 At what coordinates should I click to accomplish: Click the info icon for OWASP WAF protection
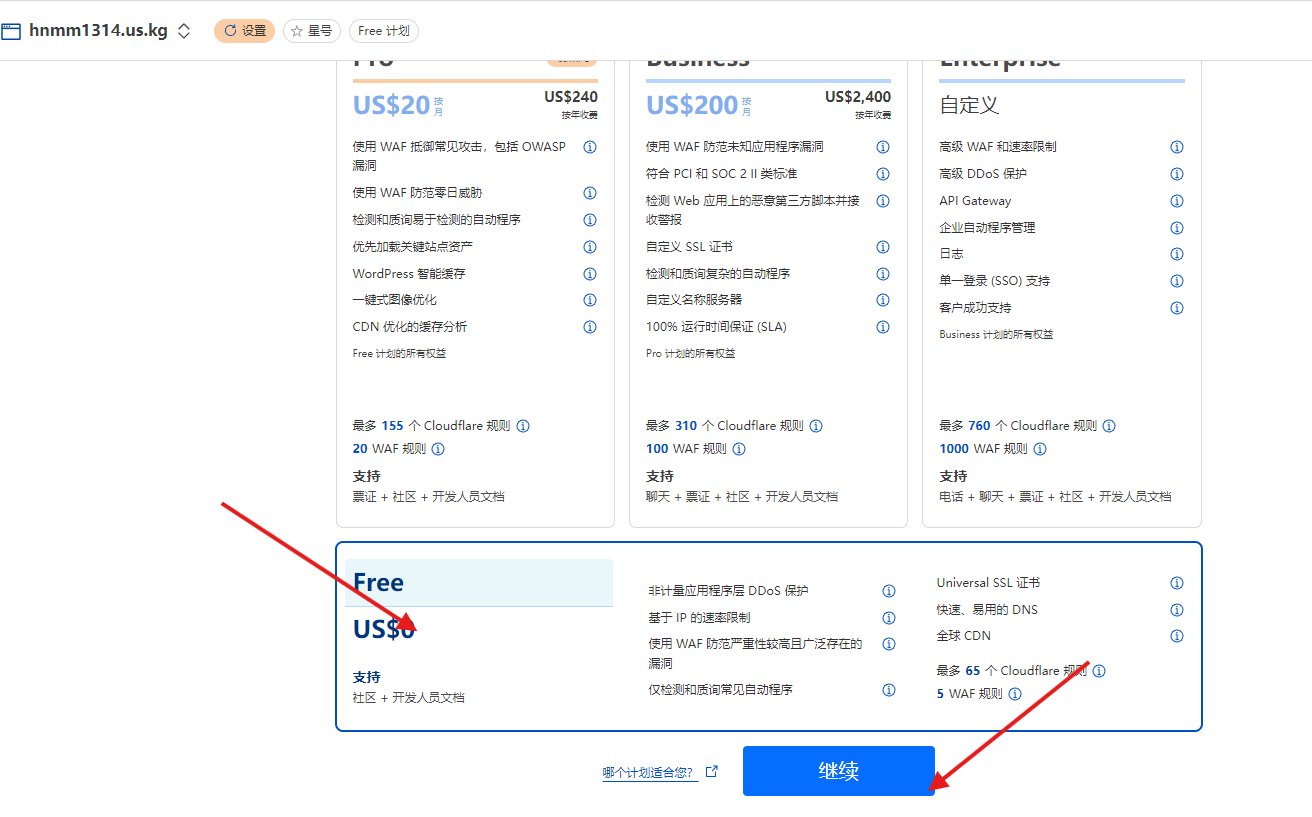[590, 147]
